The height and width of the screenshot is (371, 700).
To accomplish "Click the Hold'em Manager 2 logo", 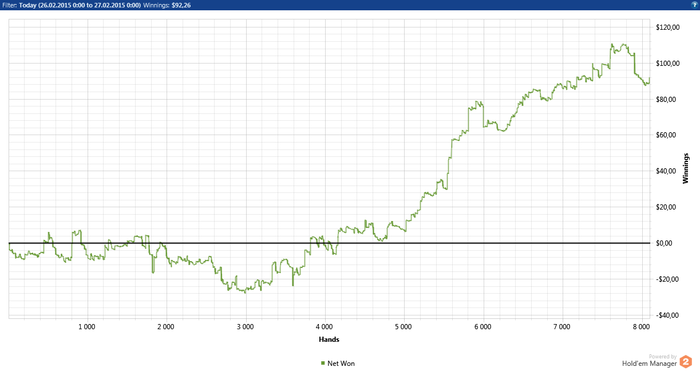I will coord(685,361).
